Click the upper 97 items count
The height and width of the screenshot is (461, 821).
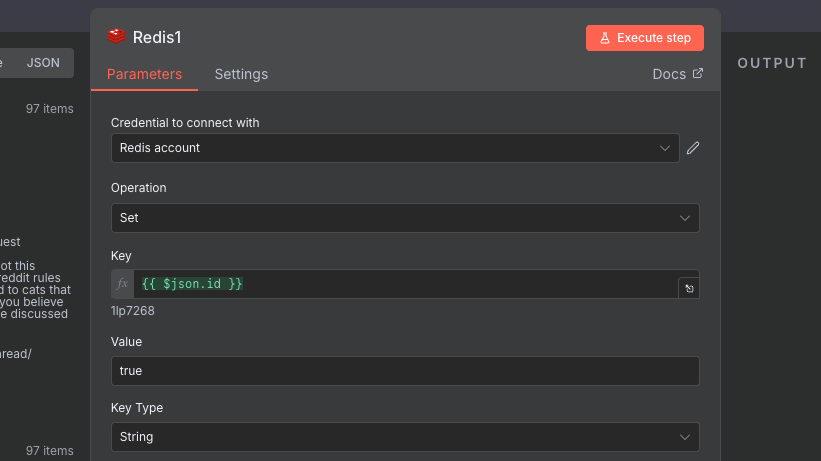coord(50,109)
